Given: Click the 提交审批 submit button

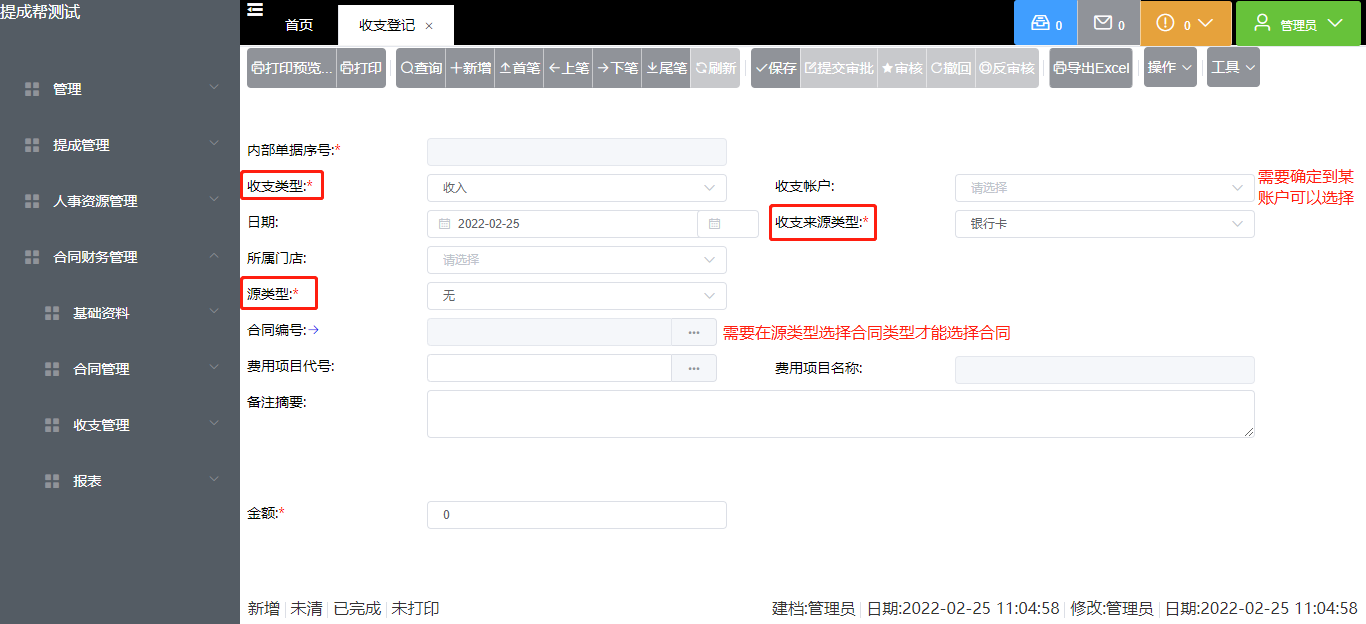Looking at the screenshot, I should point(839,68).
